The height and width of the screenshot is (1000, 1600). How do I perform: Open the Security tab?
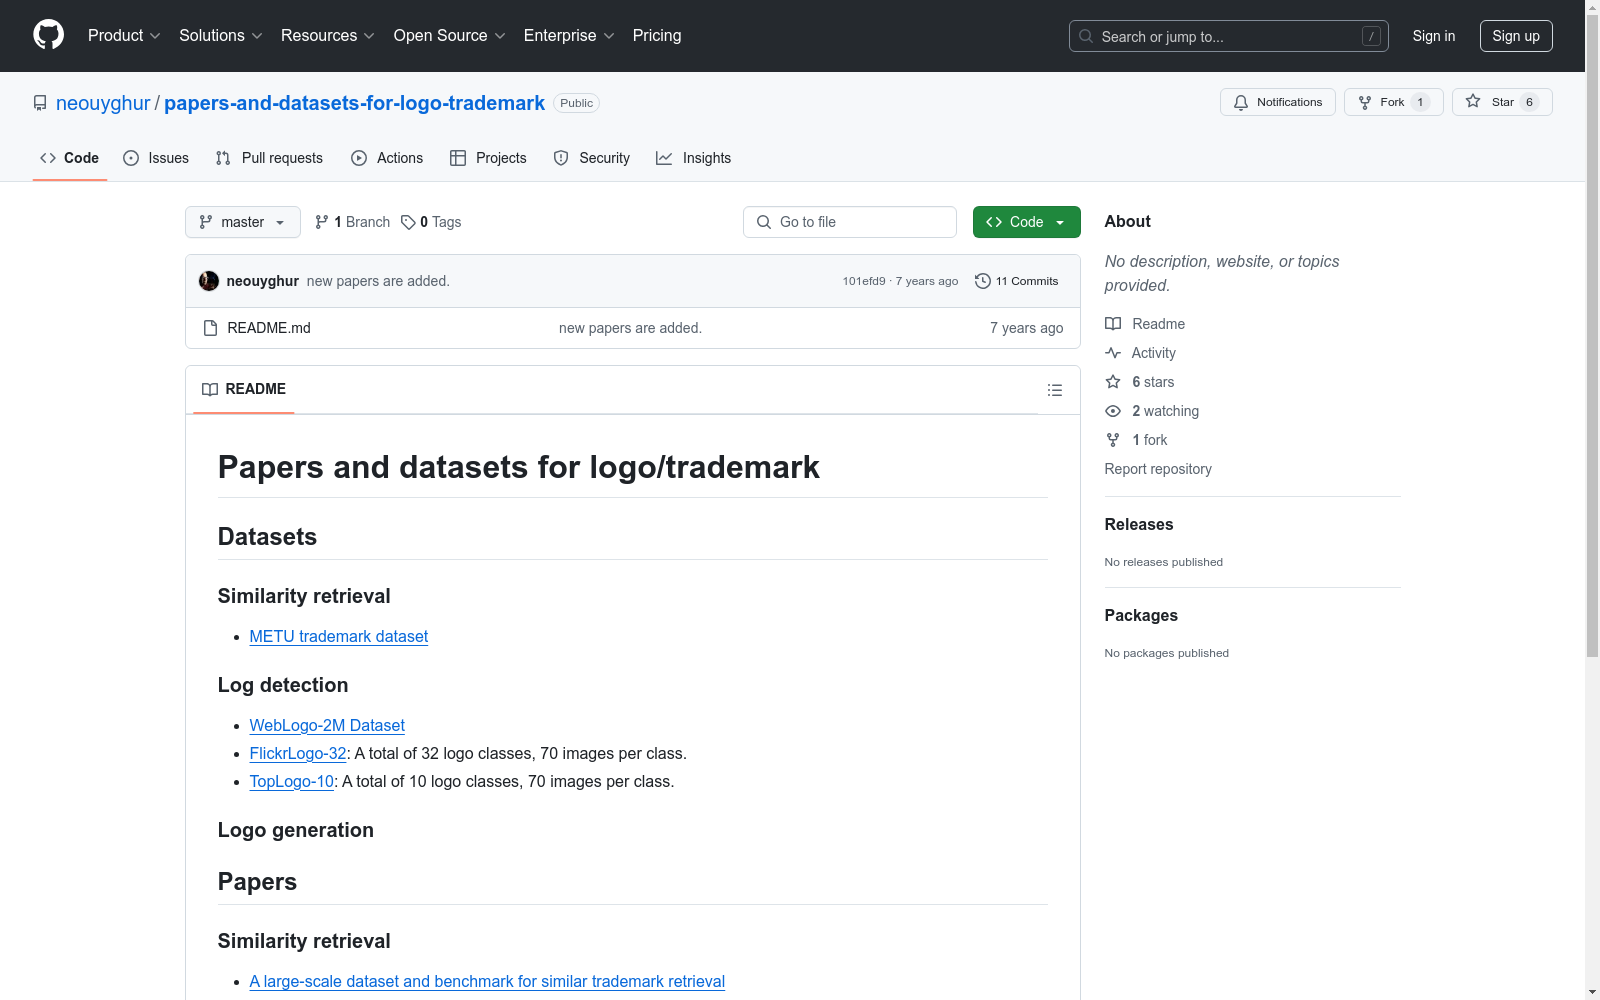coord(592,158)
